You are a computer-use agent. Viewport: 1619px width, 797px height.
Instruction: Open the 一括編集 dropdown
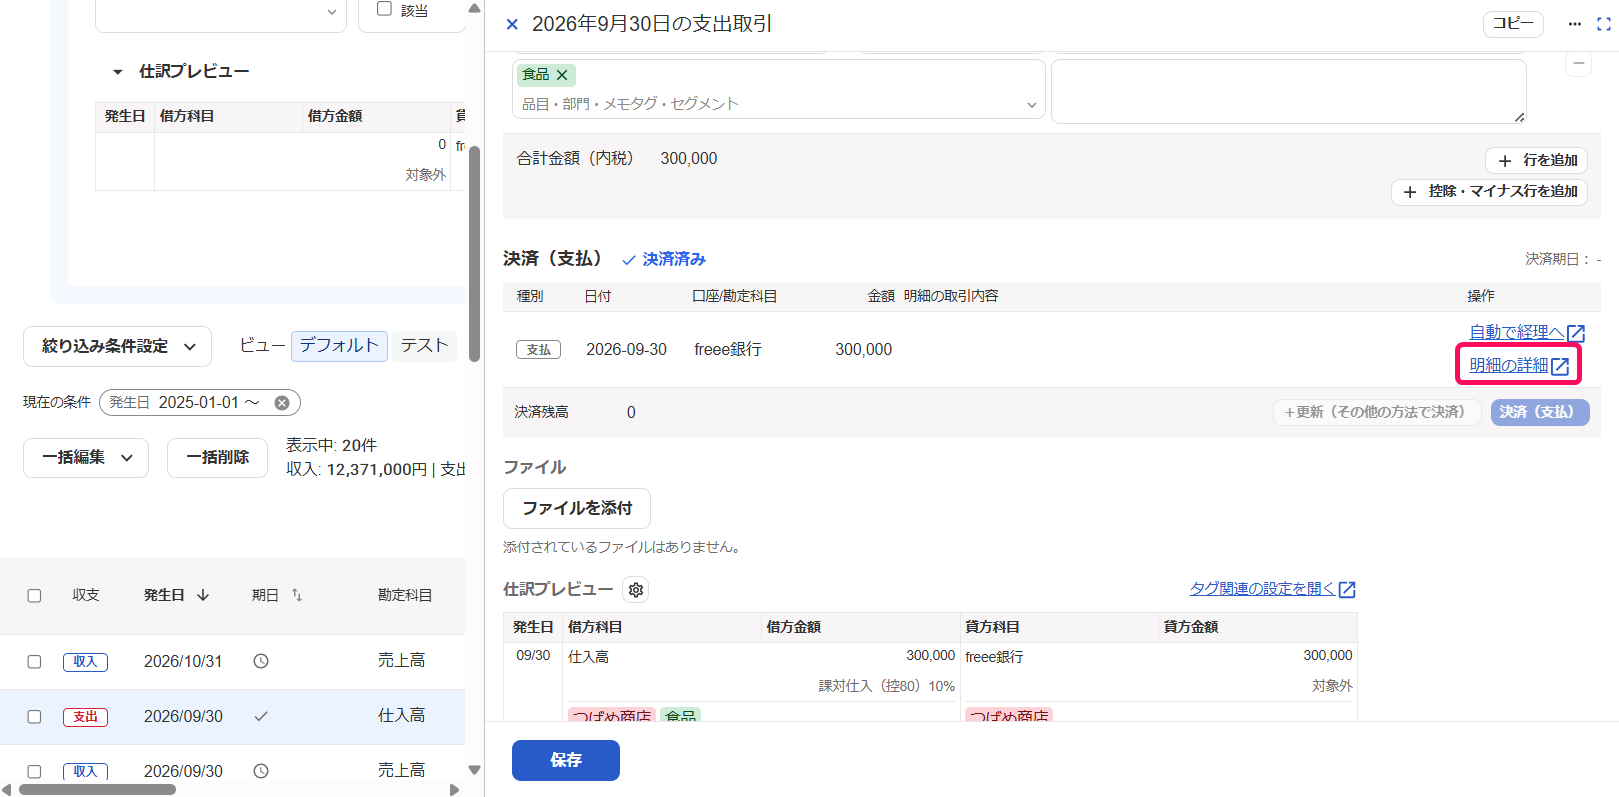pos(86,458)
